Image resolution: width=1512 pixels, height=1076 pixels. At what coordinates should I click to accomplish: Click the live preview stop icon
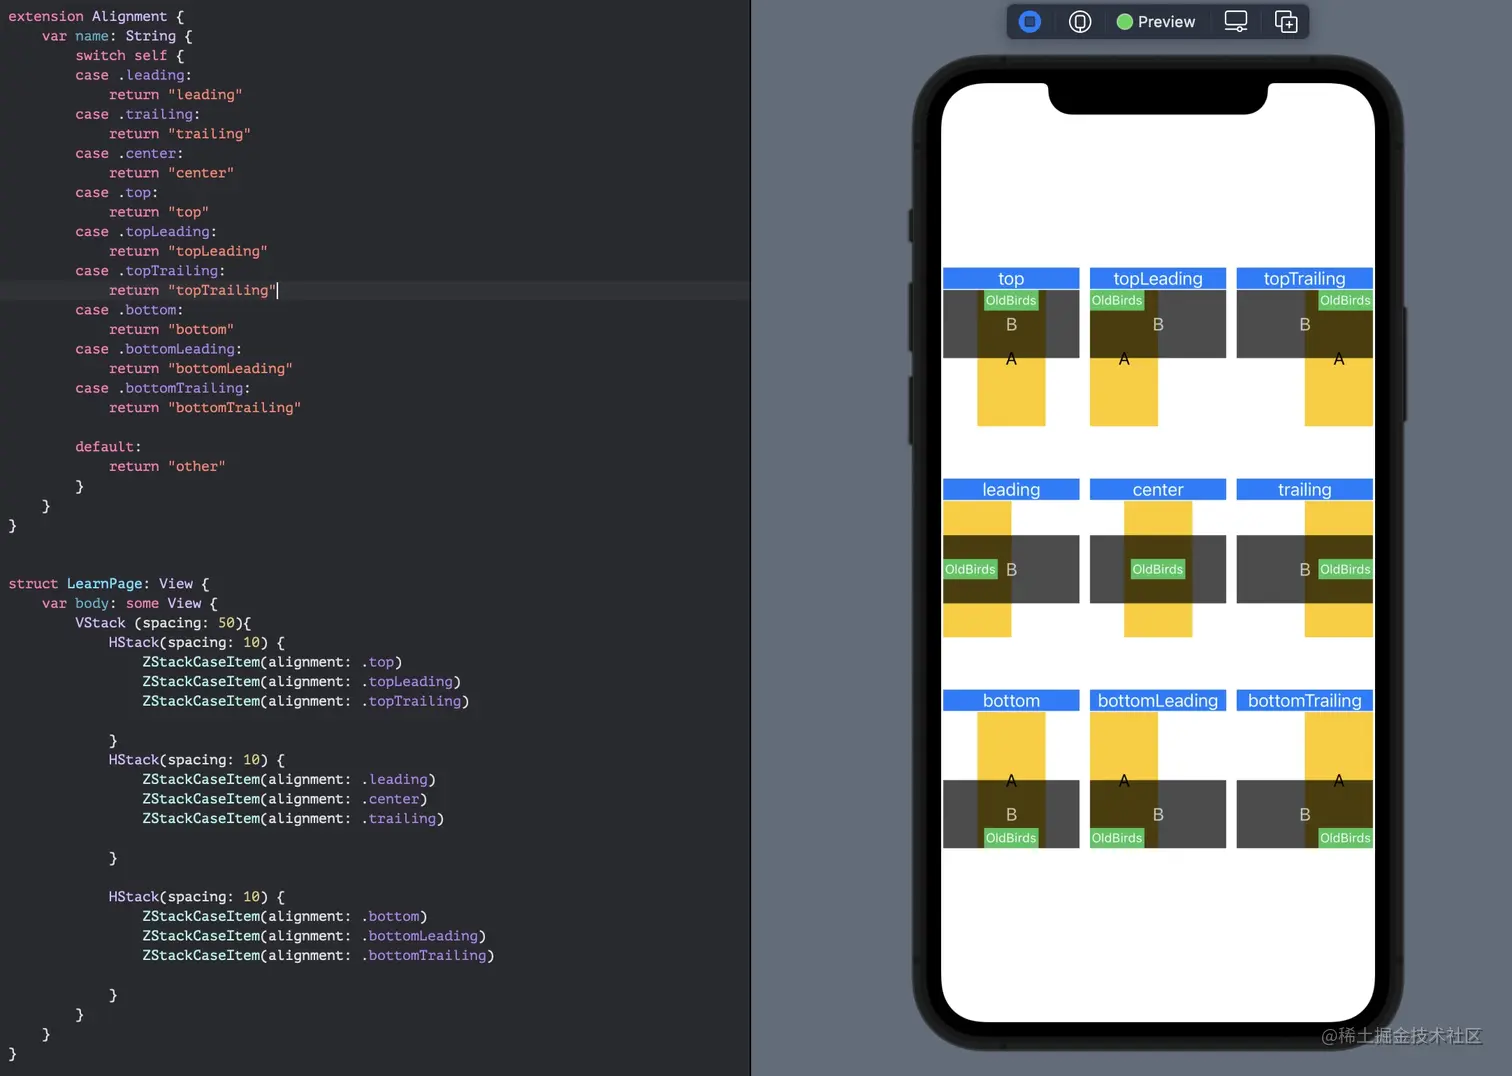pos(1030,21)
